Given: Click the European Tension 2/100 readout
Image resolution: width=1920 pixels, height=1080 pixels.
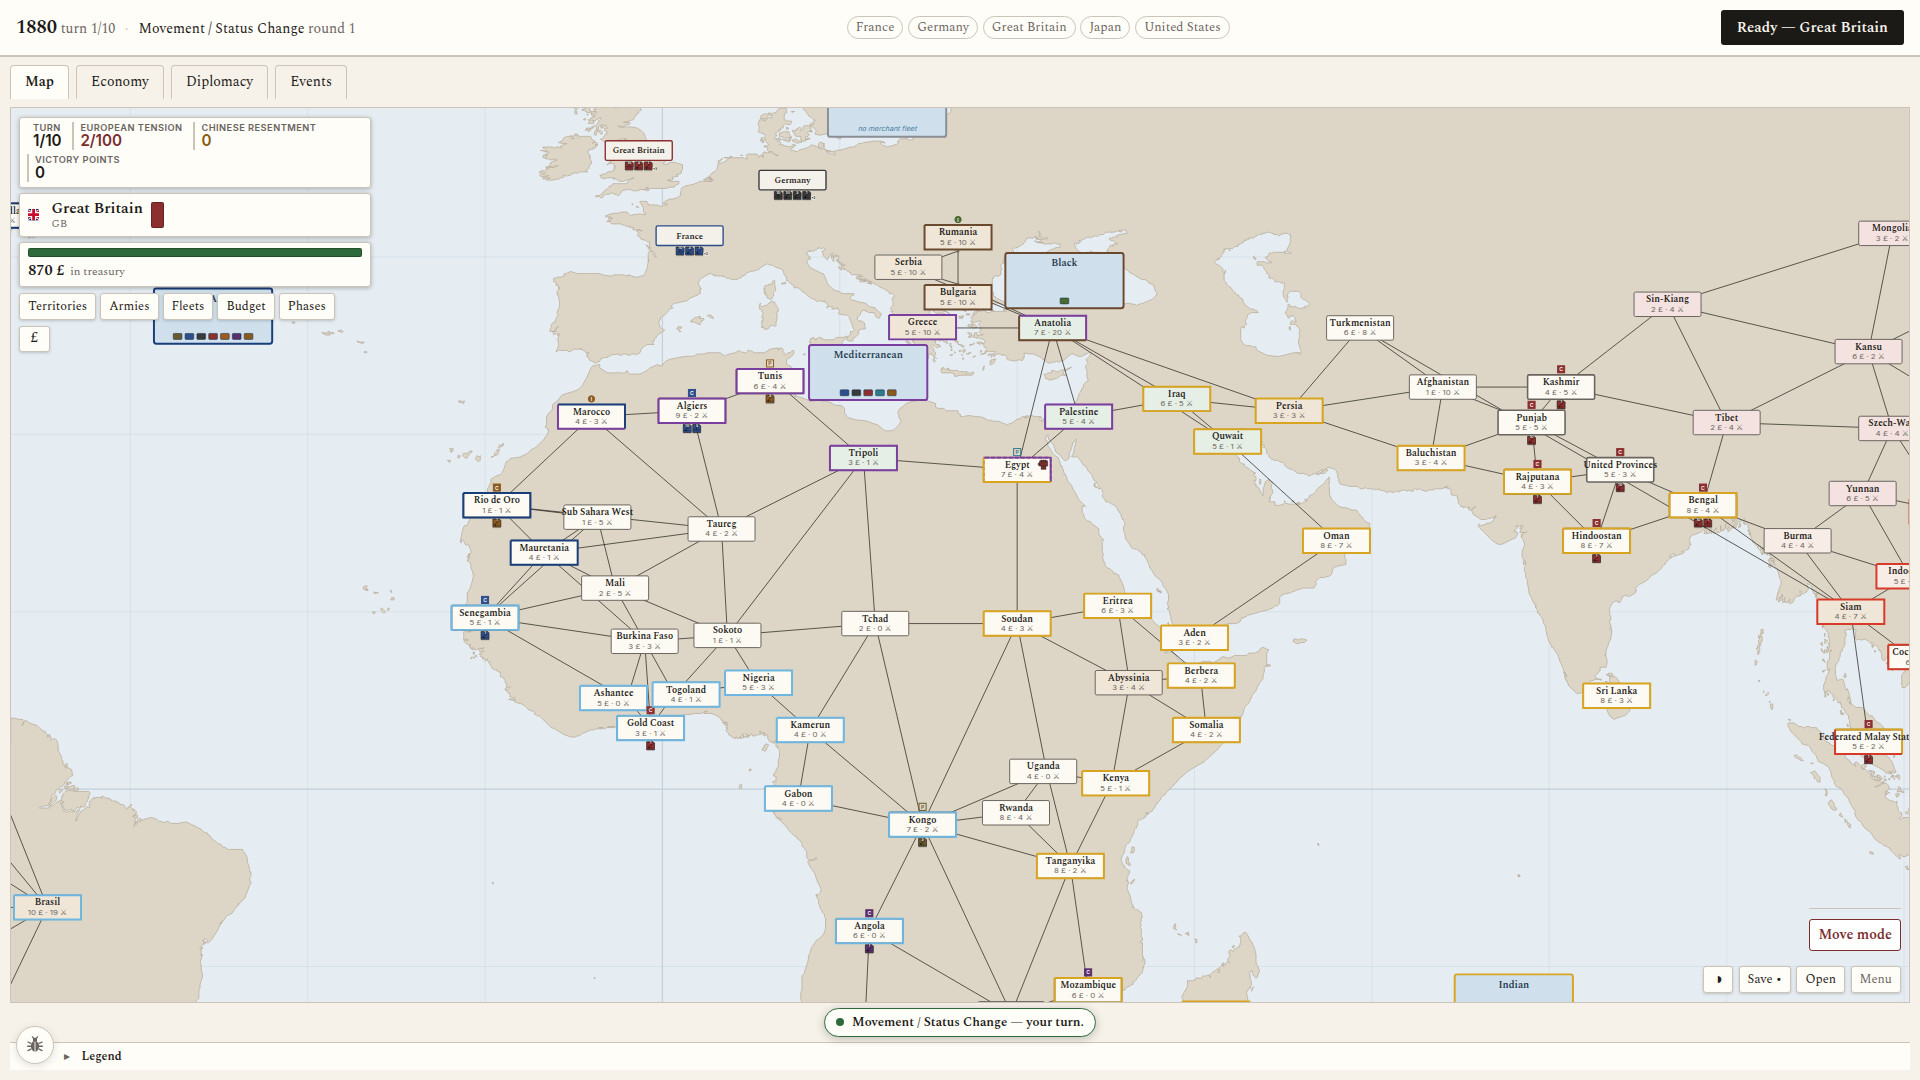Looking at the screenshot, I should pyautogui.click(x=131, y=135).
